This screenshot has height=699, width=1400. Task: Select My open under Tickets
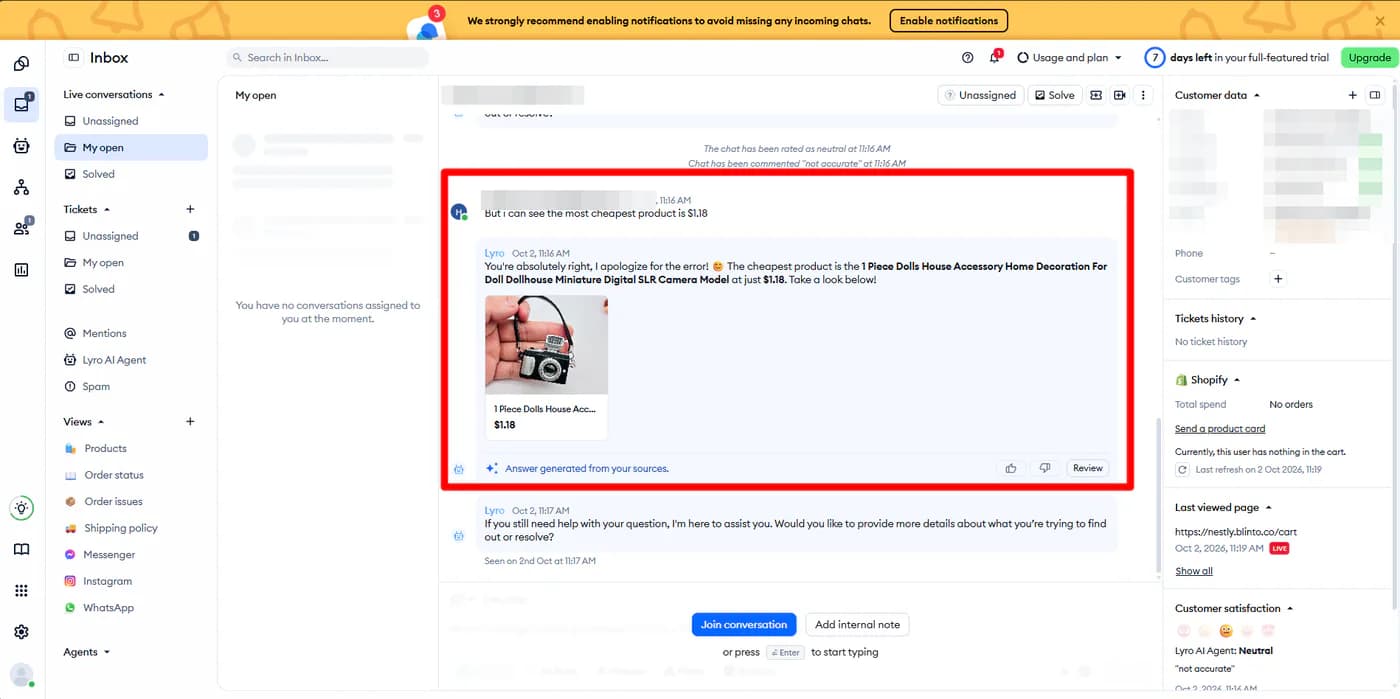pos(131,262)
